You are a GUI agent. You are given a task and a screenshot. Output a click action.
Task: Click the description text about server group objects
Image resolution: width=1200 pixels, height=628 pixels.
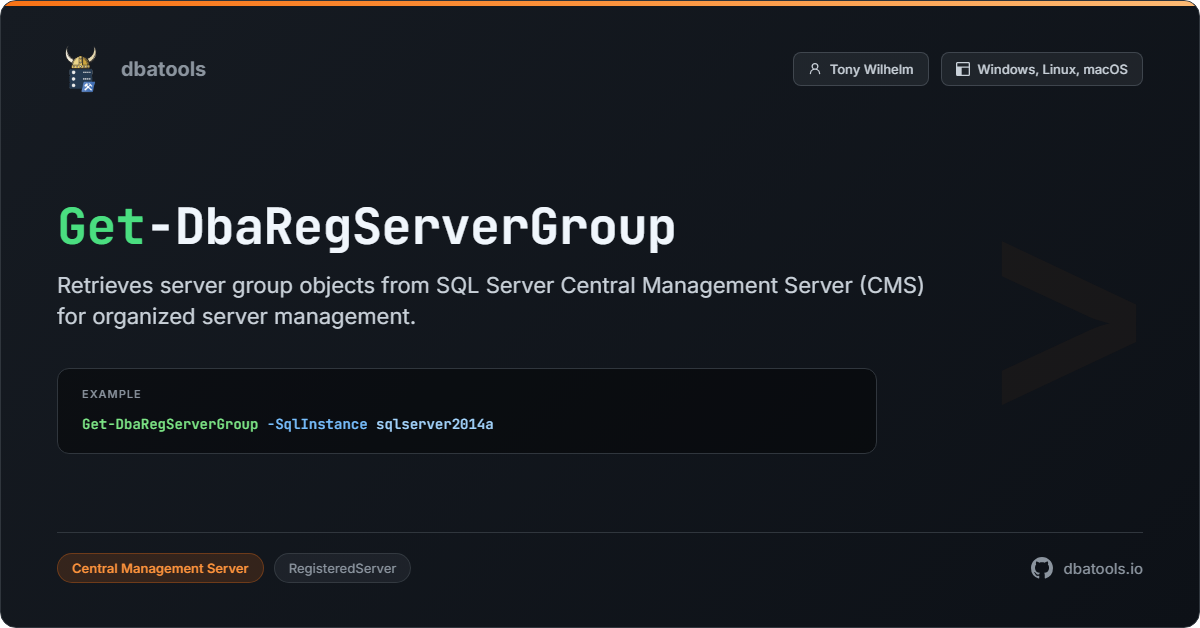491,302
